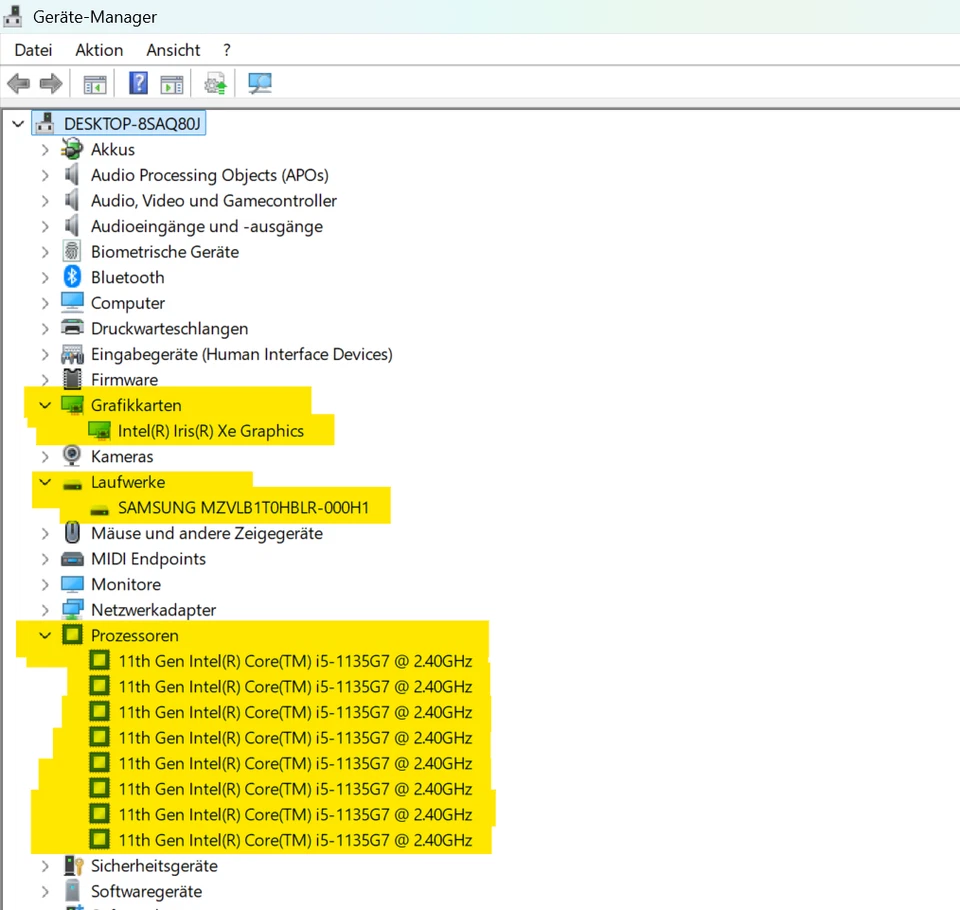Viewport: 960px width, 910px height.
Task: Click the Bluetooth category icon
Action: click(x=72, y=277)
